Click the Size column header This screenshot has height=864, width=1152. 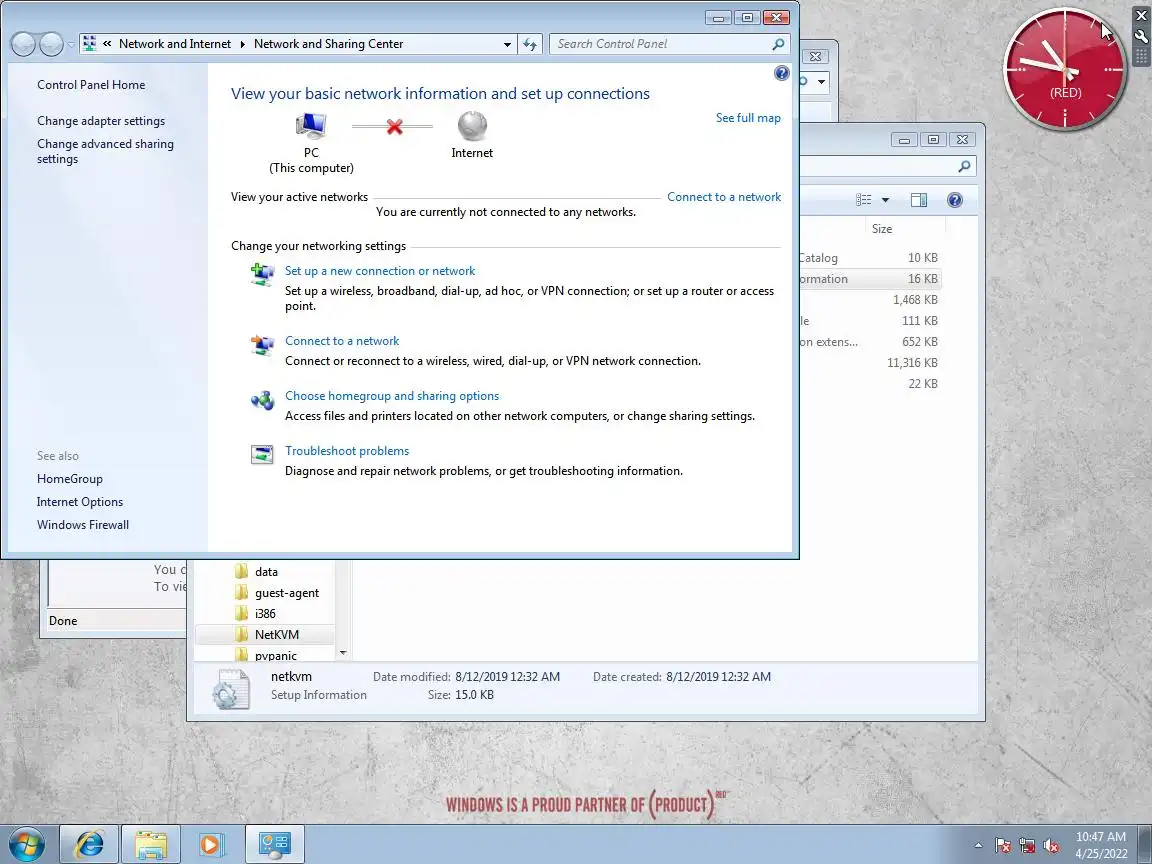pyautogui.click(x=882, y=228)
